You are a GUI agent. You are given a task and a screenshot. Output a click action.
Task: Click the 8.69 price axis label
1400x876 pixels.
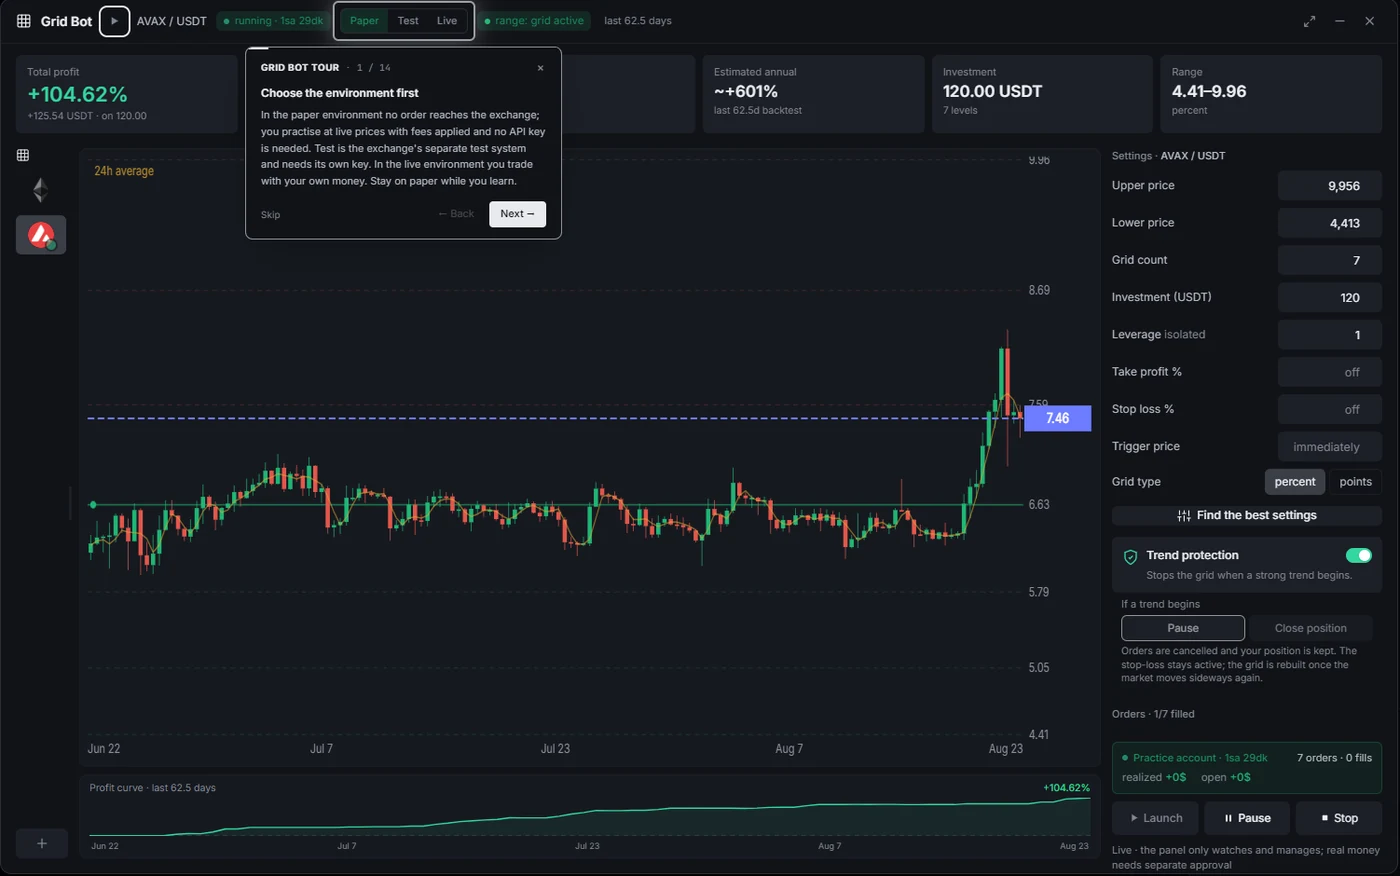[1039, 290]
